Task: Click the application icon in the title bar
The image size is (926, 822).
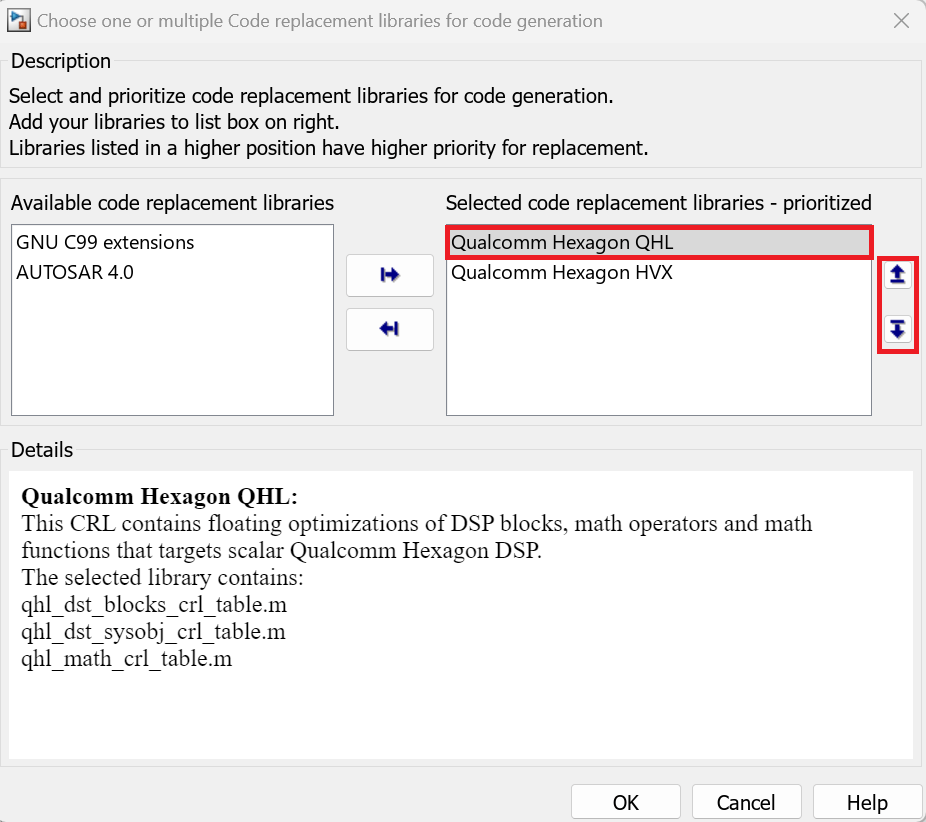Action: (18, 20)
